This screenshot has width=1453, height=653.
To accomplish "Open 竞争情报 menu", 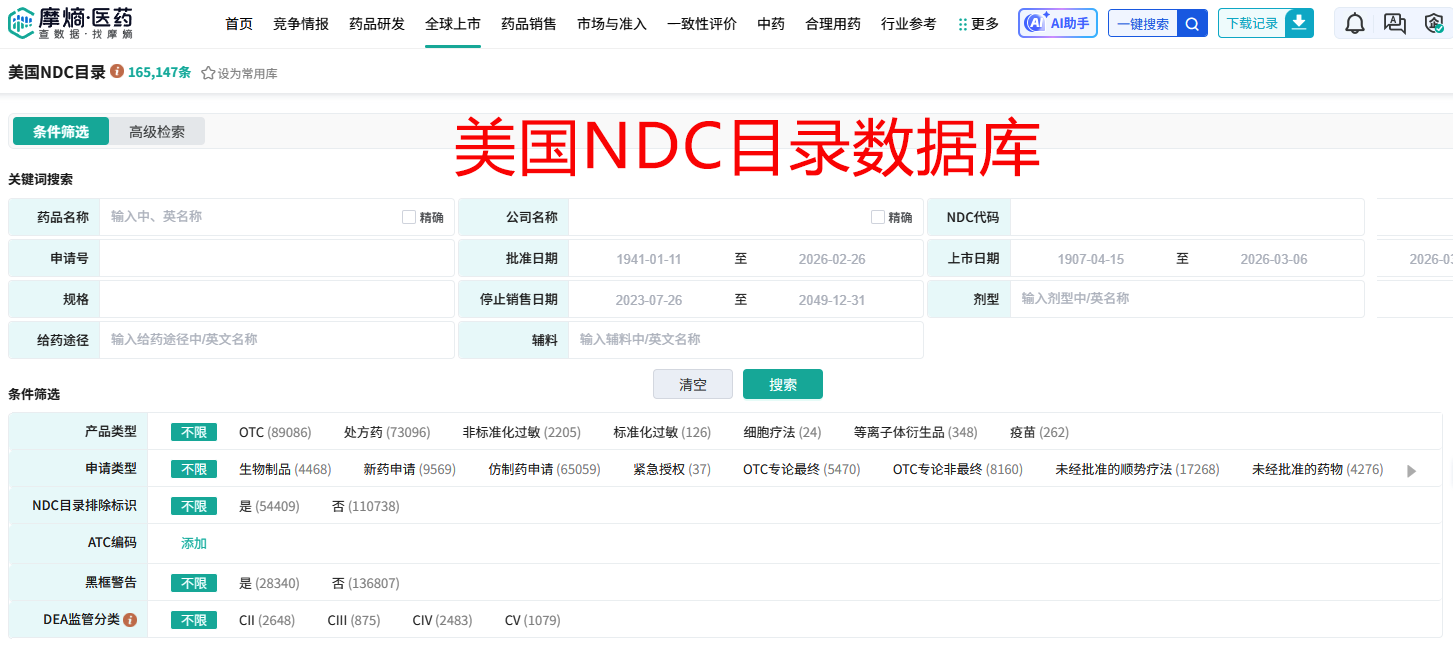I will coord(301,24).
